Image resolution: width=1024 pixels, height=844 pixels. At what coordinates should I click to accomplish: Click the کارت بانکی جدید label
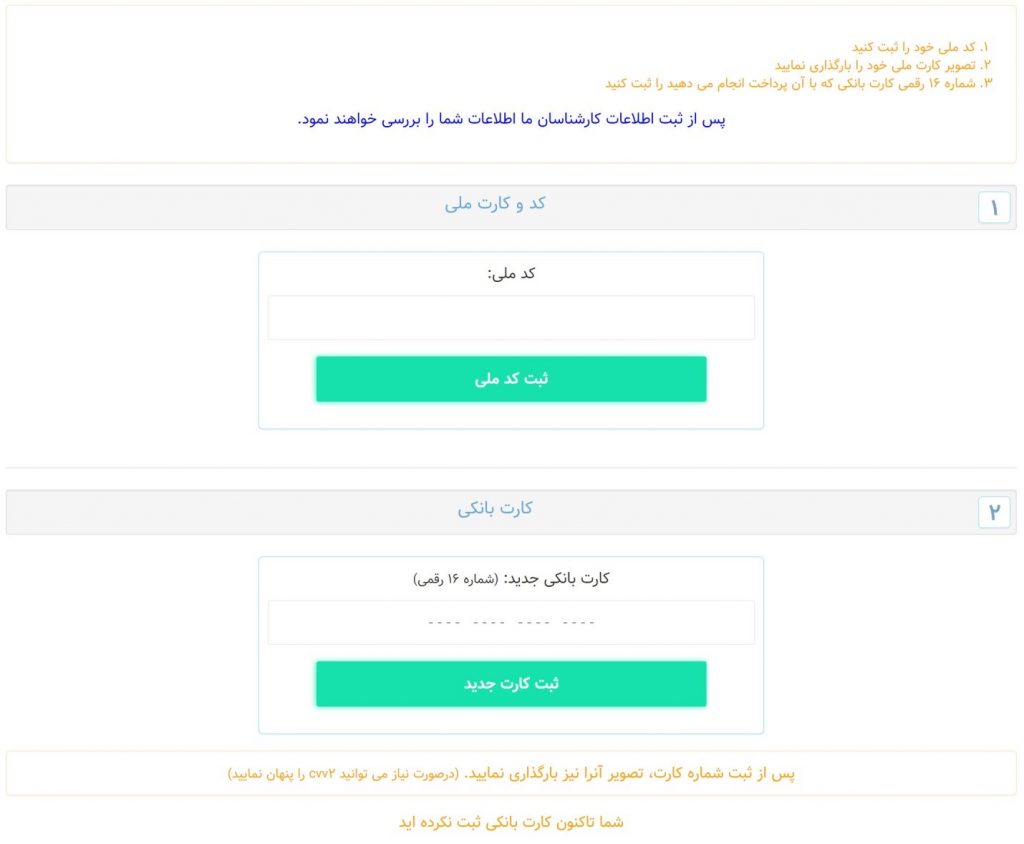tap(556, 579)
